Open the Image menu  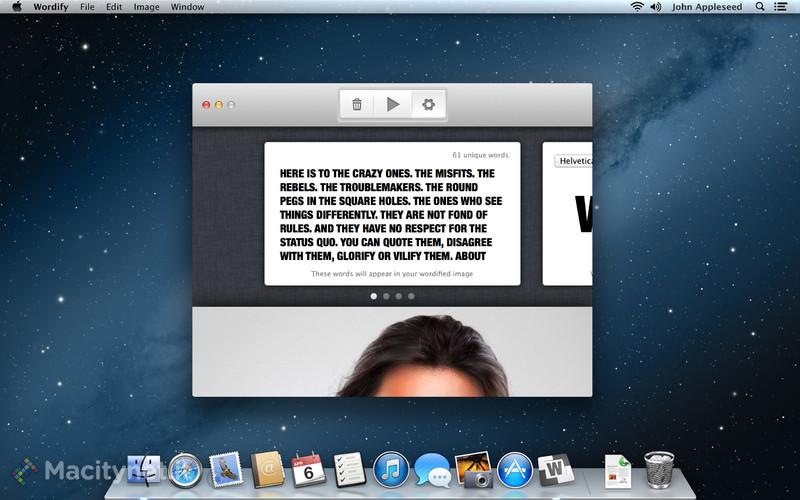pos(146,7)
